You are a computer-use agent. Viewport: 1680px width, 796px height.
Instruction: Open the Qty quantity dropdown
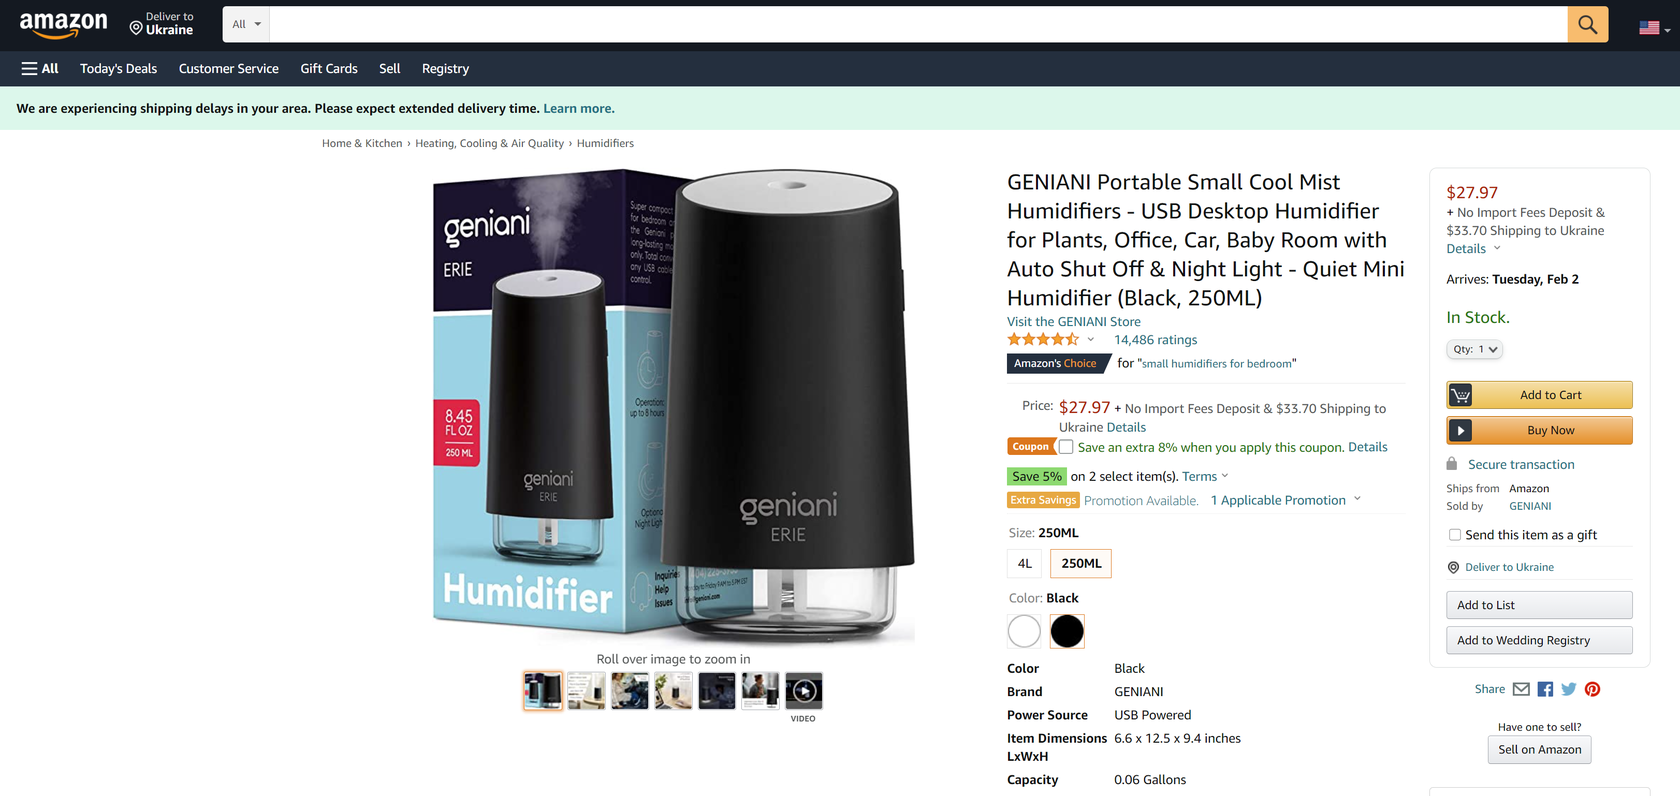pyautogui.click(x=1474, y=349)
